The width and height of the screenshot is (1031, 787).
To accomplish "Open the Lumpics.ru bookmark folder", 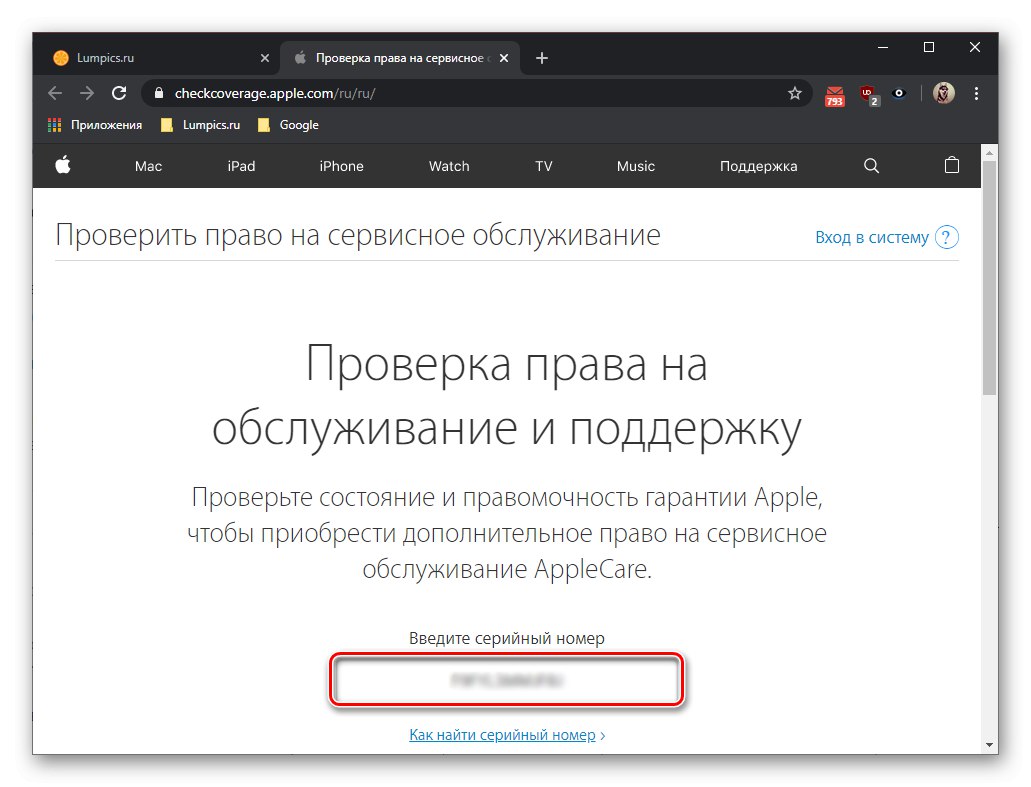I will (x=201, y=125).
